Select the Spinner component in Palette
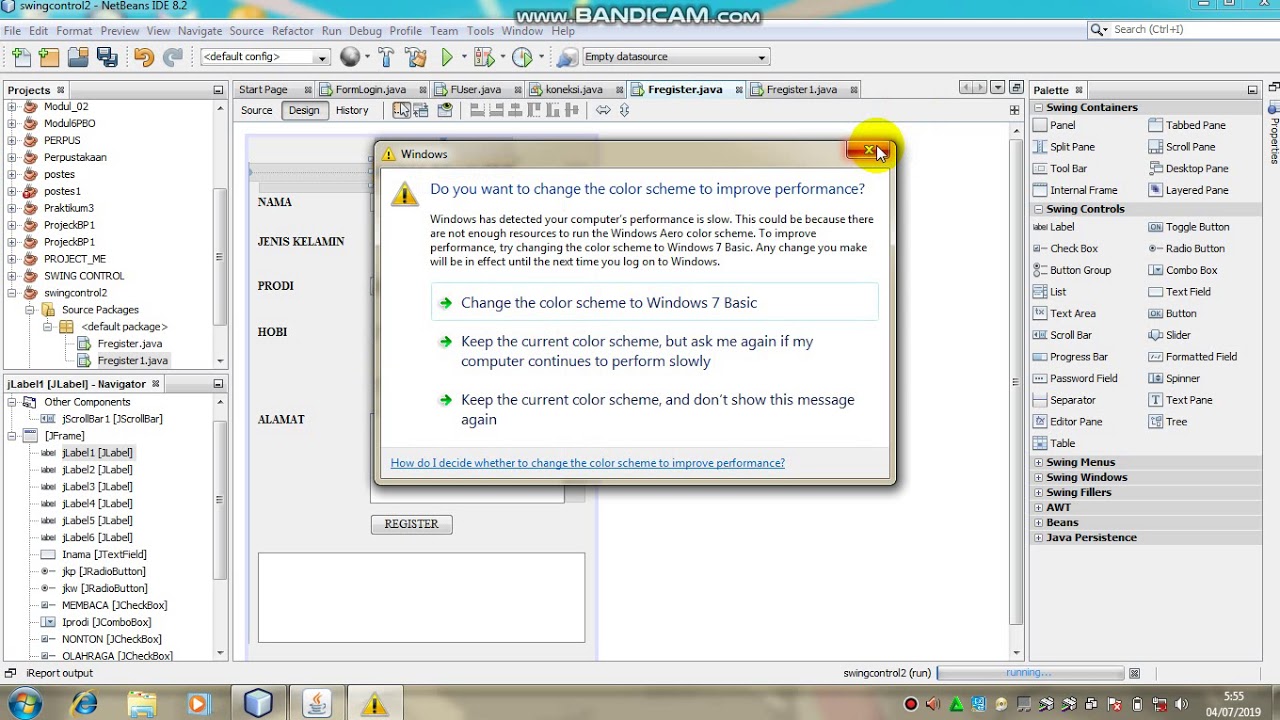This screenshot has width=1280, height=720. [1174, 378]
